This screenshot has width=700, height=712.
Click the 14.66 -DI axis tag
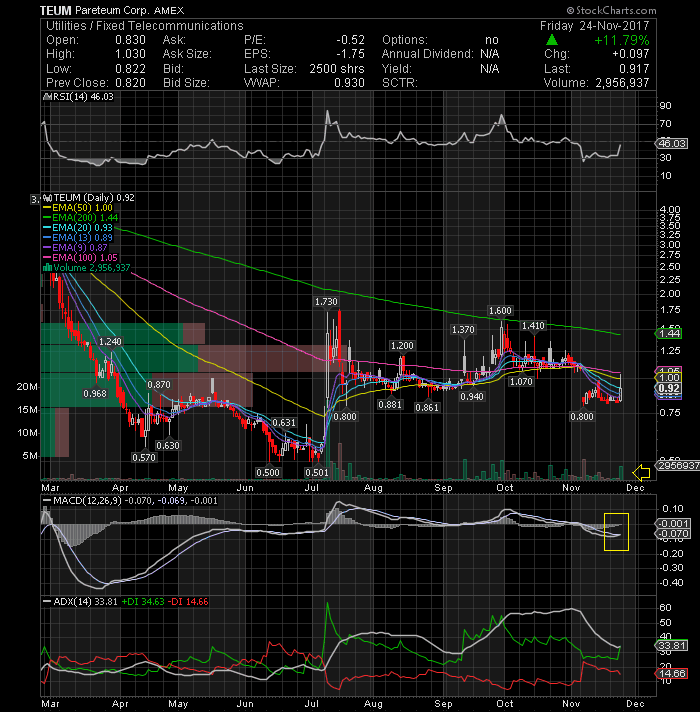[x=672, y=673]
